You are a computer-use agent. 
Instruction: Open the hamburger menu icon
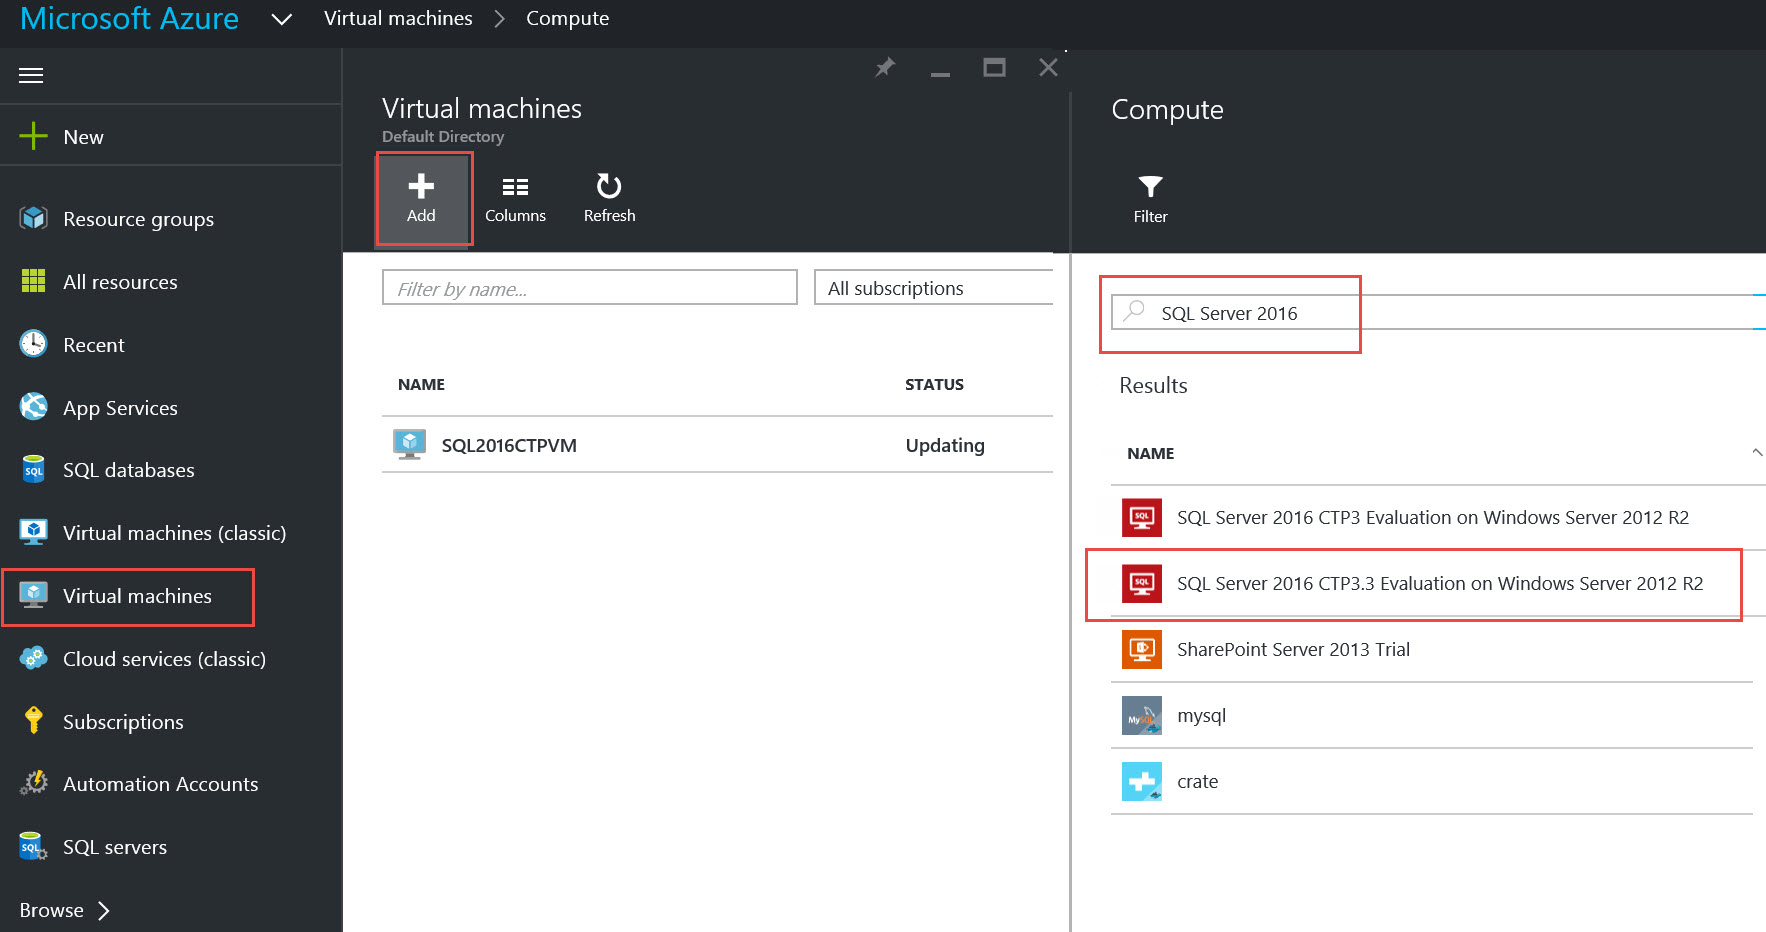pos(31,75)
